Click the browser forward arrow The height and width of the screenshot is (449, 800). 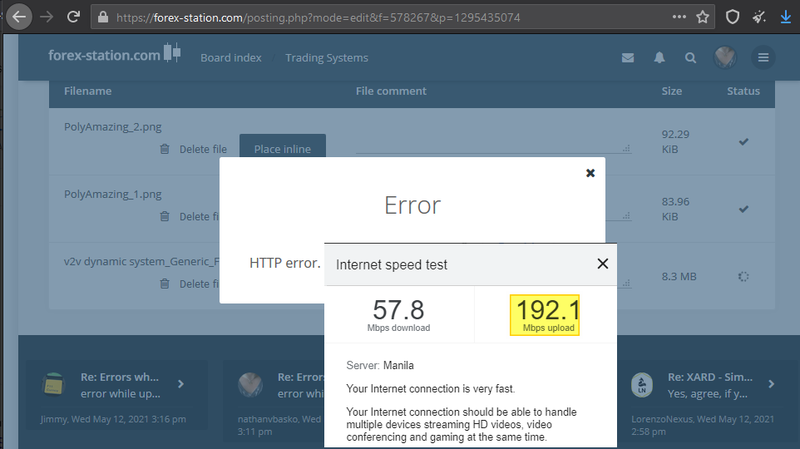point(46,17)
